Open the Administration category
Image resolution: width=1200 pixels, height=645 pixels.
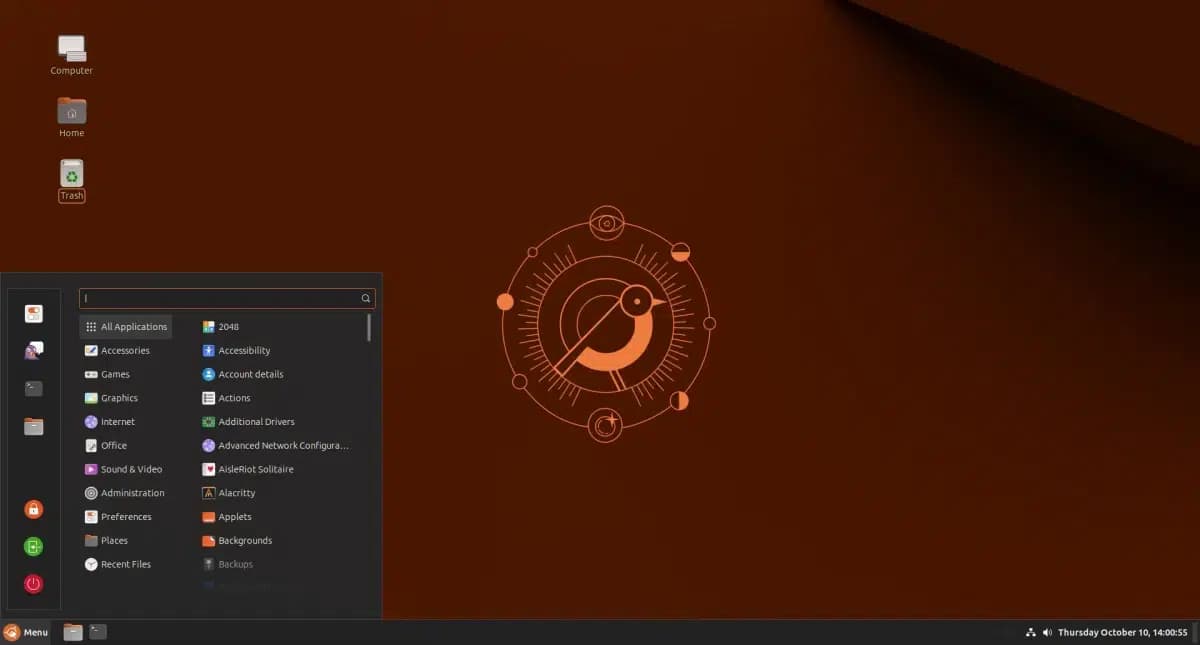126,493
